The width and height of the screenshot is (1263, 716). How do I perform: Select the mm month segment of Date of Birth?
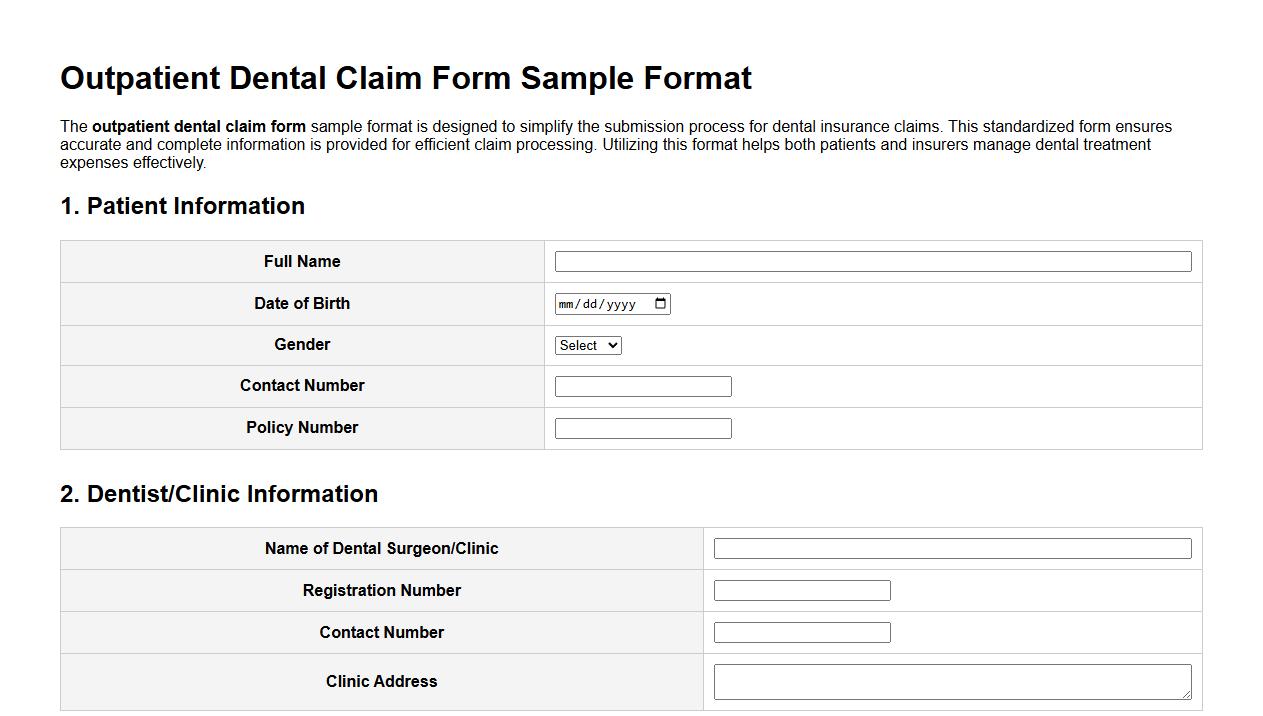[567, 304]
